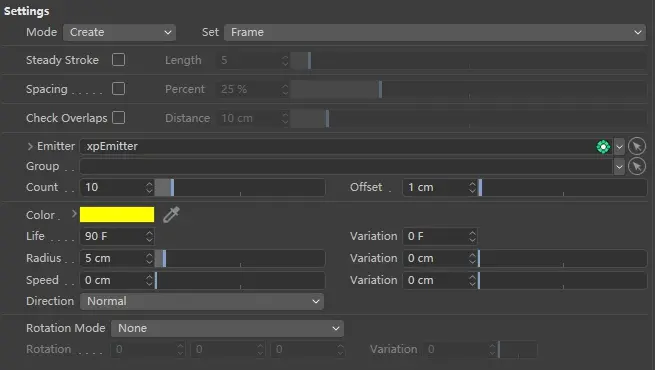
Task: Click the Radius field stepper arrows
Action: 149,258
